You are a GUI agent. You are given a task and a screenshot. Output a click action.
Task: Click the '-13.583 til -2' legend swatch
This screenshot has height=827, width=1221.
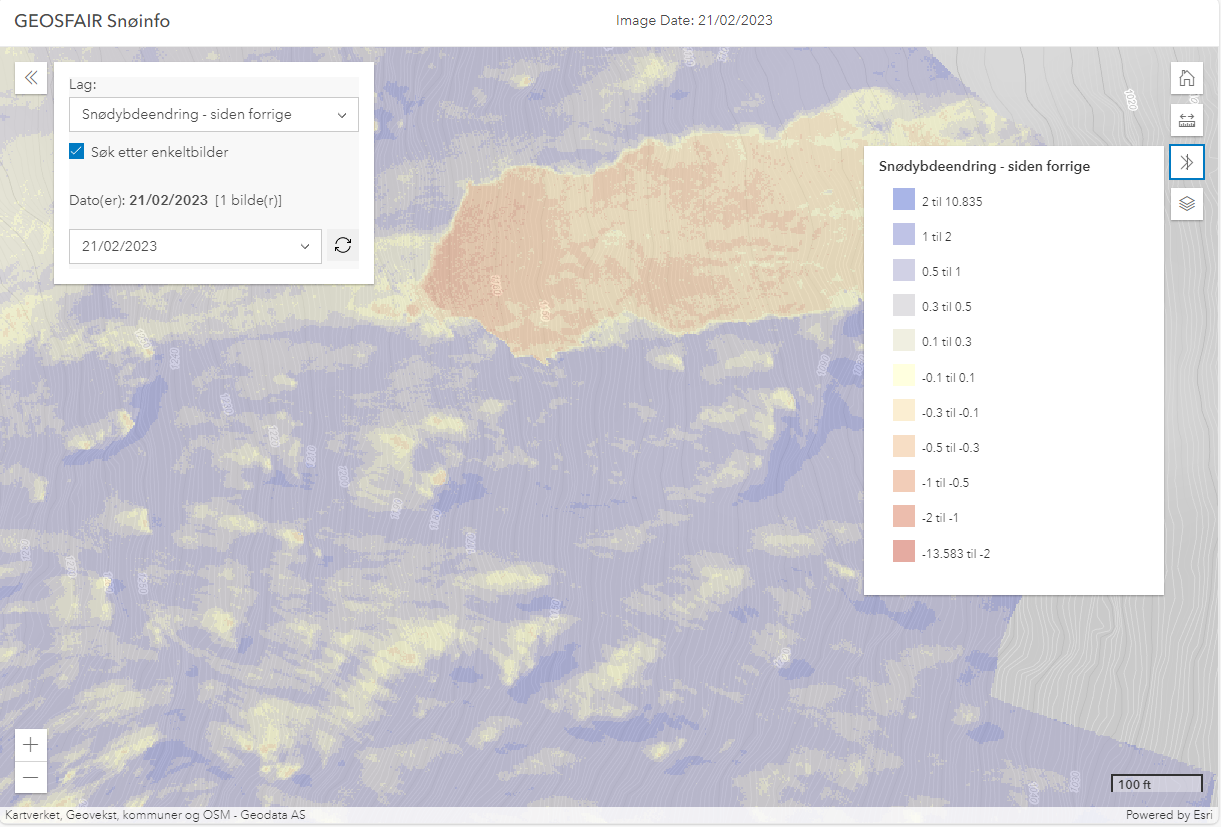[904, 552]
